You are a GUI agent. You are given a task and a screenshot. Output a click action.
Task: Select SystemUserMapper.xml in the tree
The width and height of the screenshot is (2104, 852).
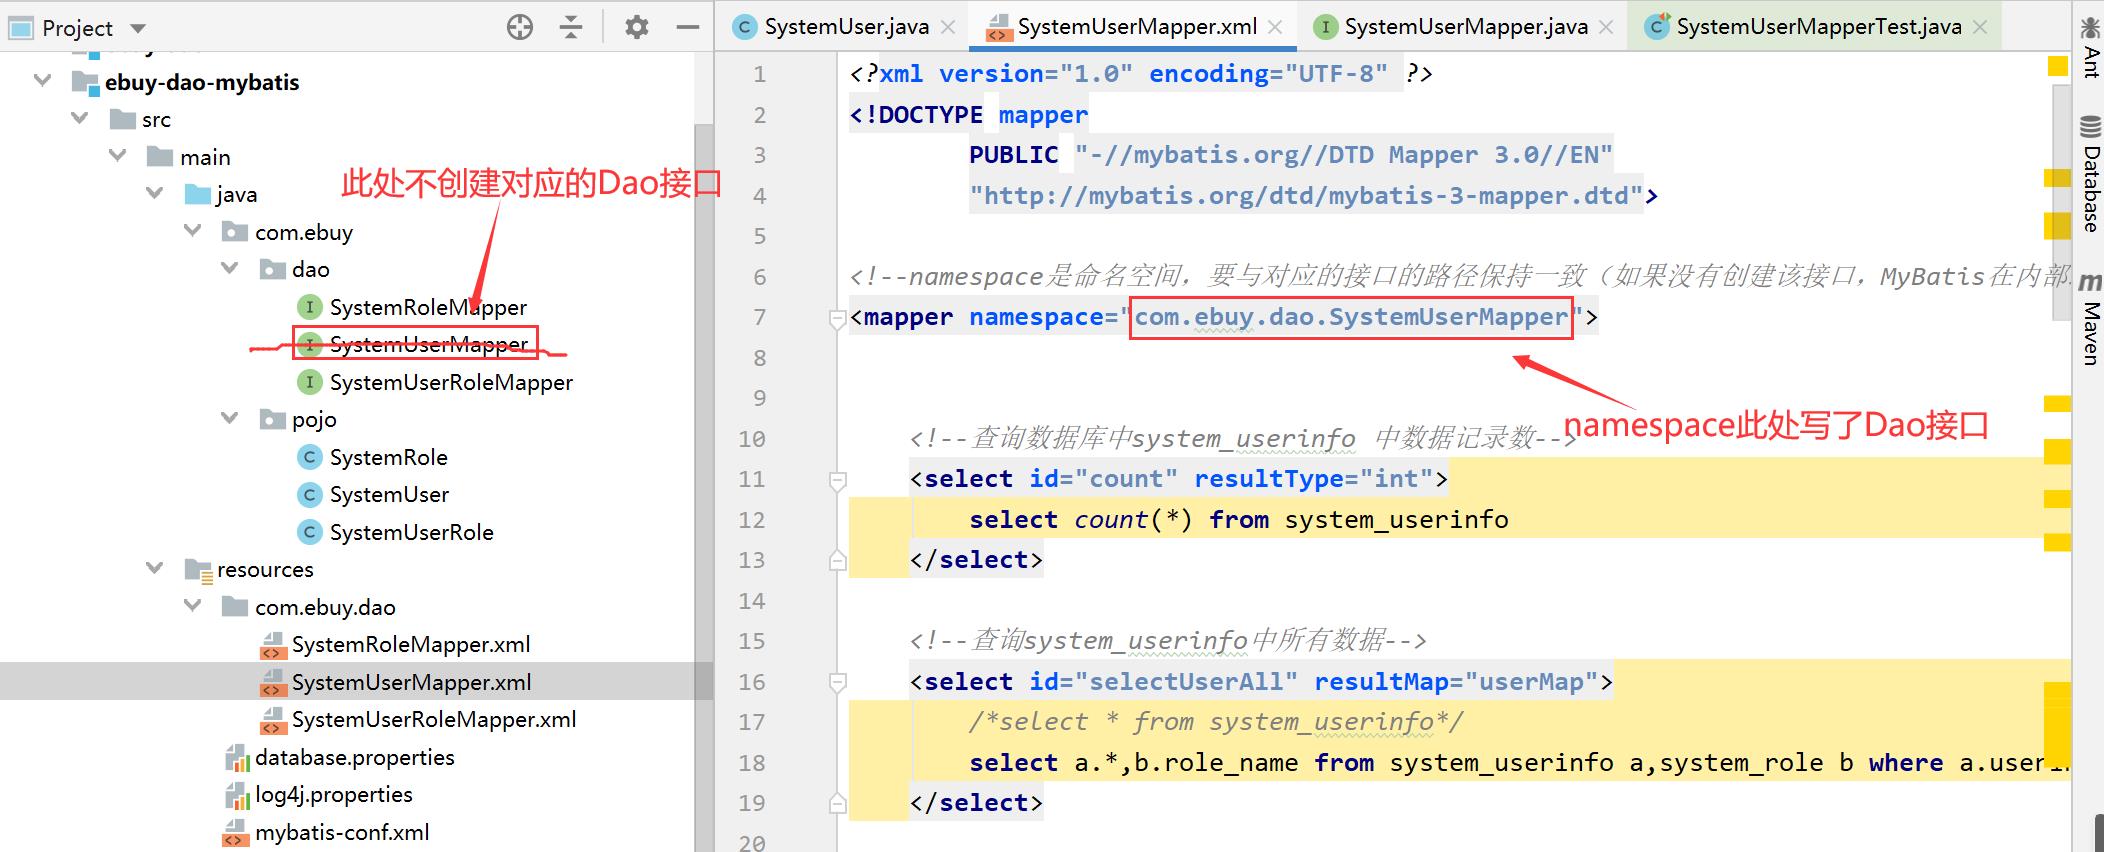[411, 682]
